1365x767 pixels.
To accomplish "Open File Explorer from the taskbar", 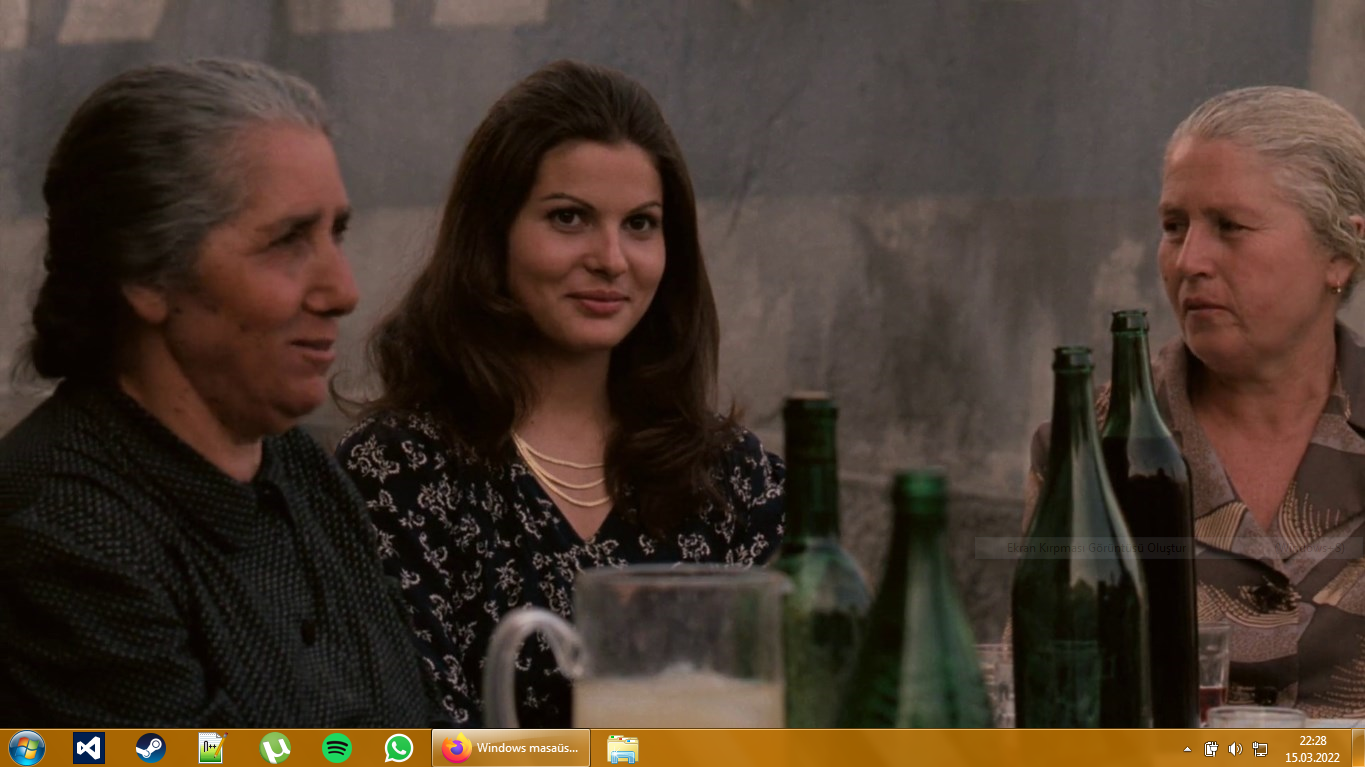I will 623,748.
